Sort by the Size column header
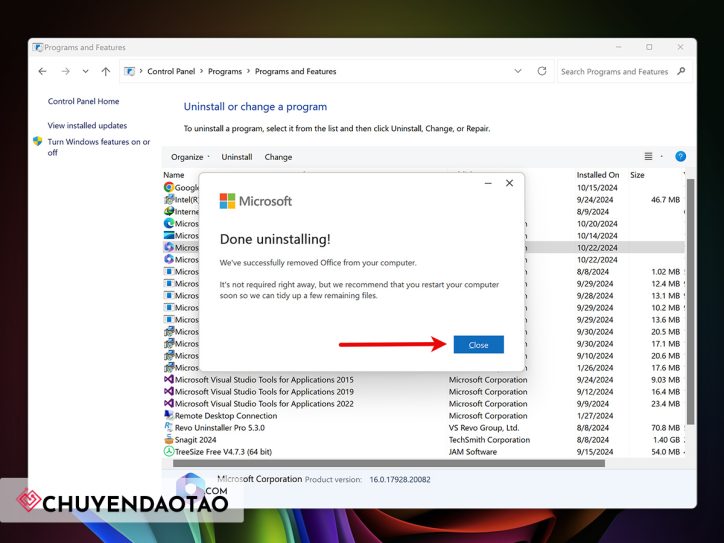 click(x=637, y=175)
